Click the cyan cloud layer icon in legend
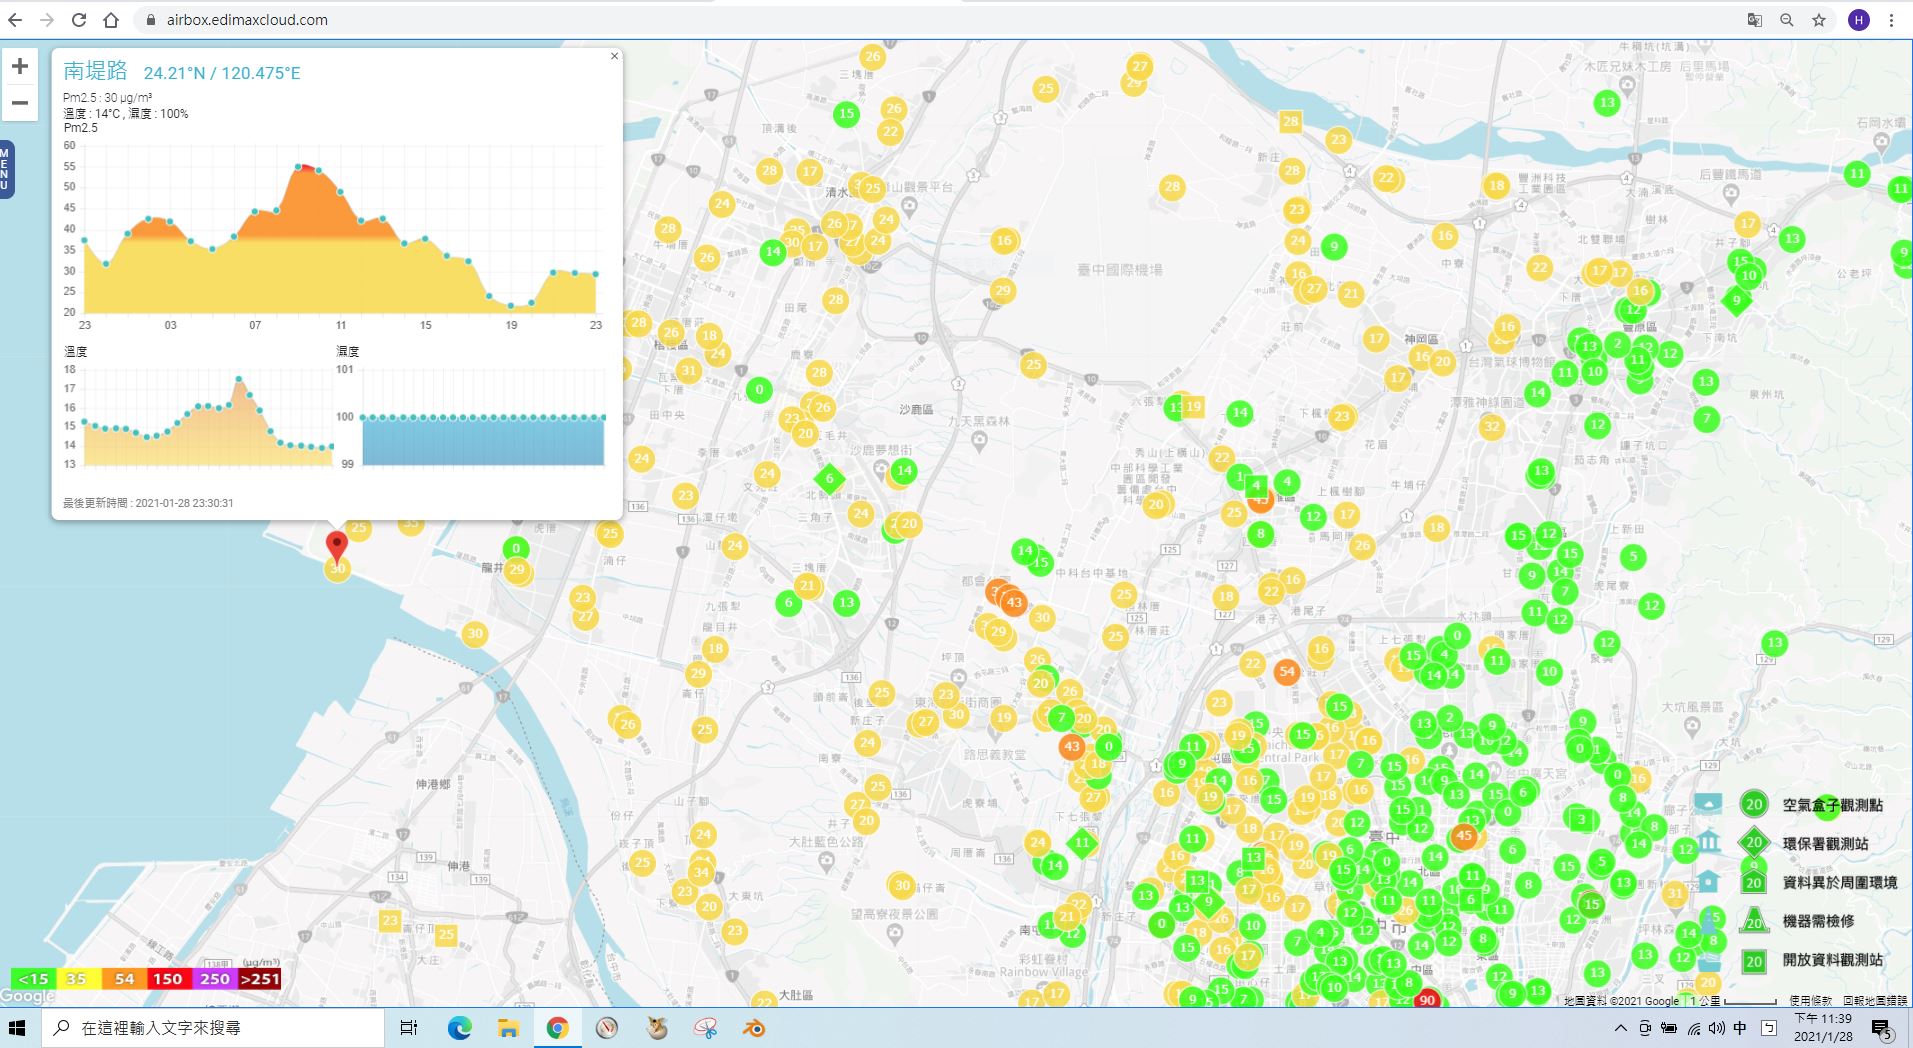Viewport: 1913px width, 1048px height. [1708, 803]
